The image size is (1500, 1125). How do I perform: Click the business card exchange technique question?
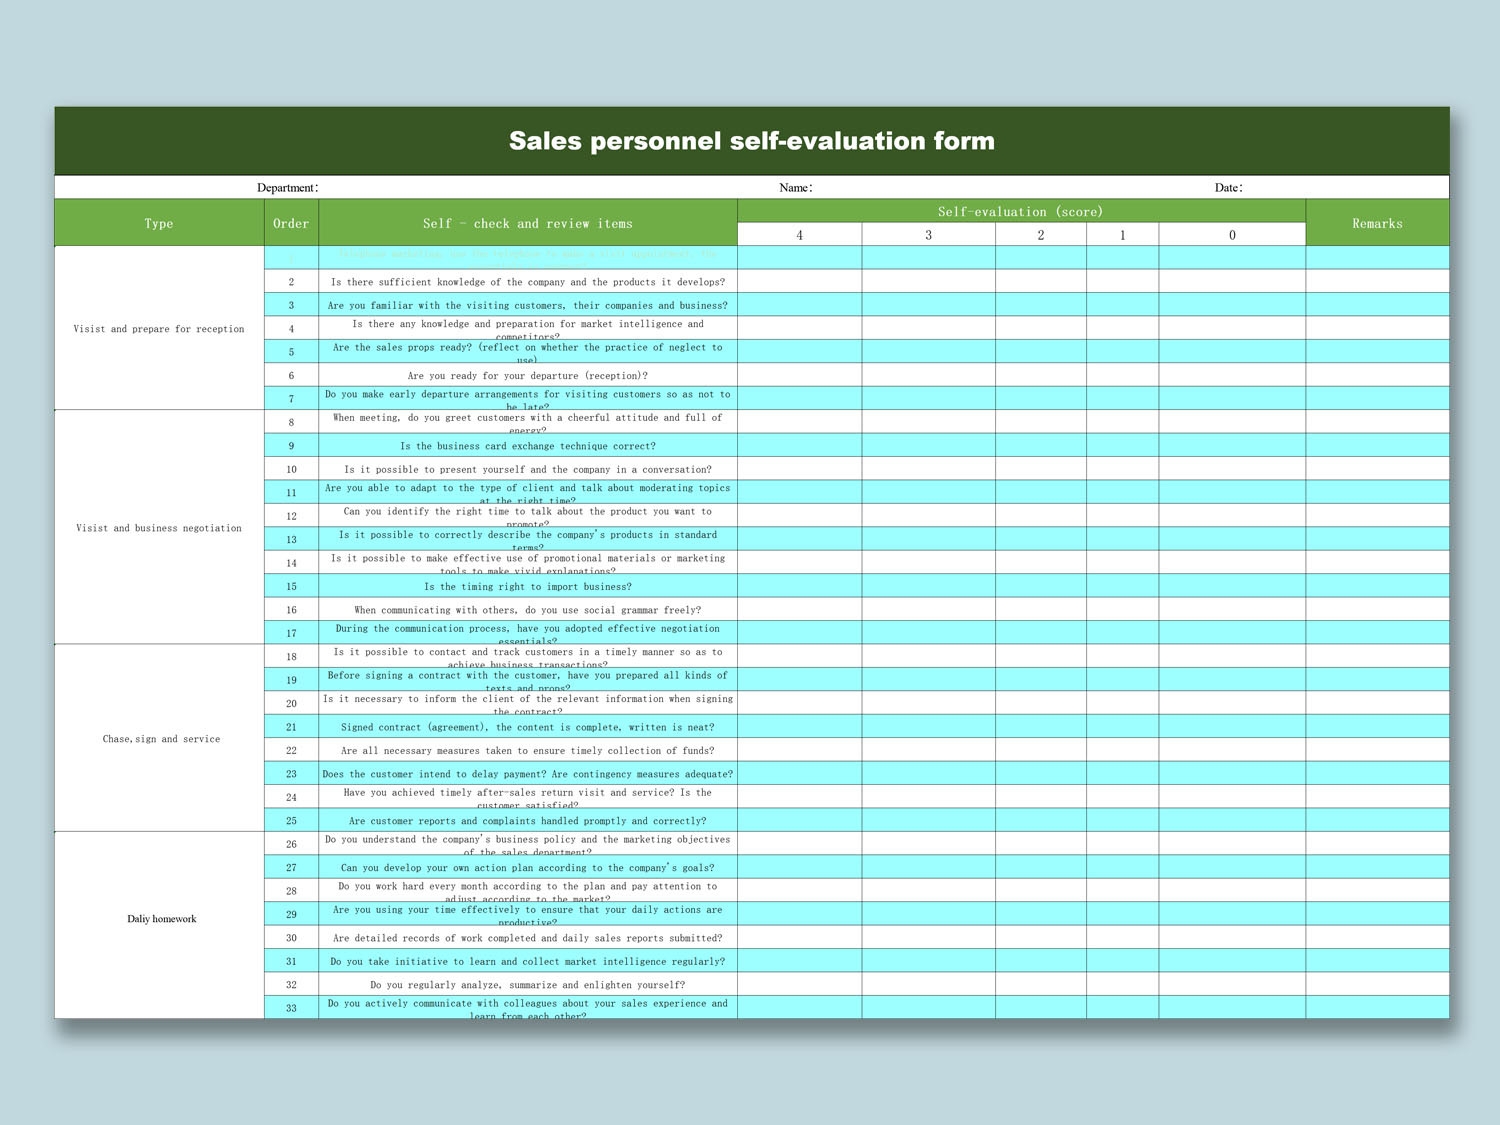pos(529,446)
